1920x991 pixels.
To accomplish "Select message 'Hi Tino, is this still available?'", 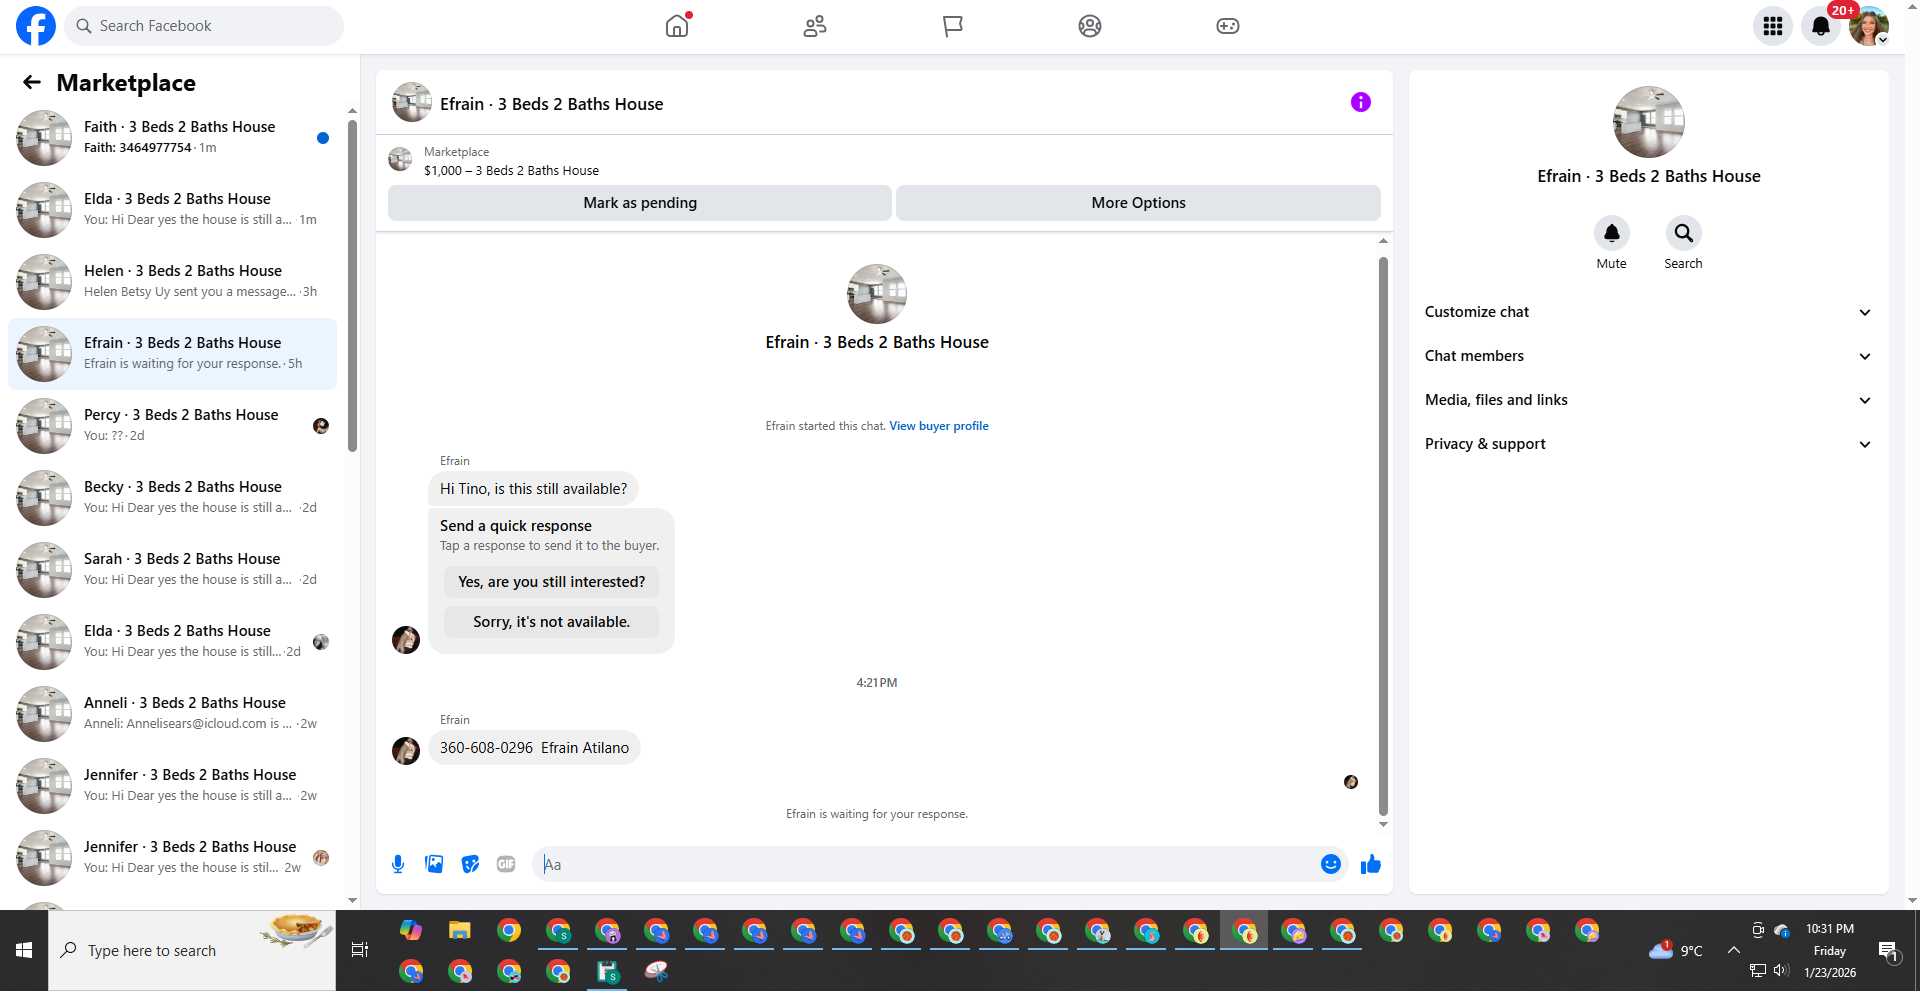I will 533,489.
